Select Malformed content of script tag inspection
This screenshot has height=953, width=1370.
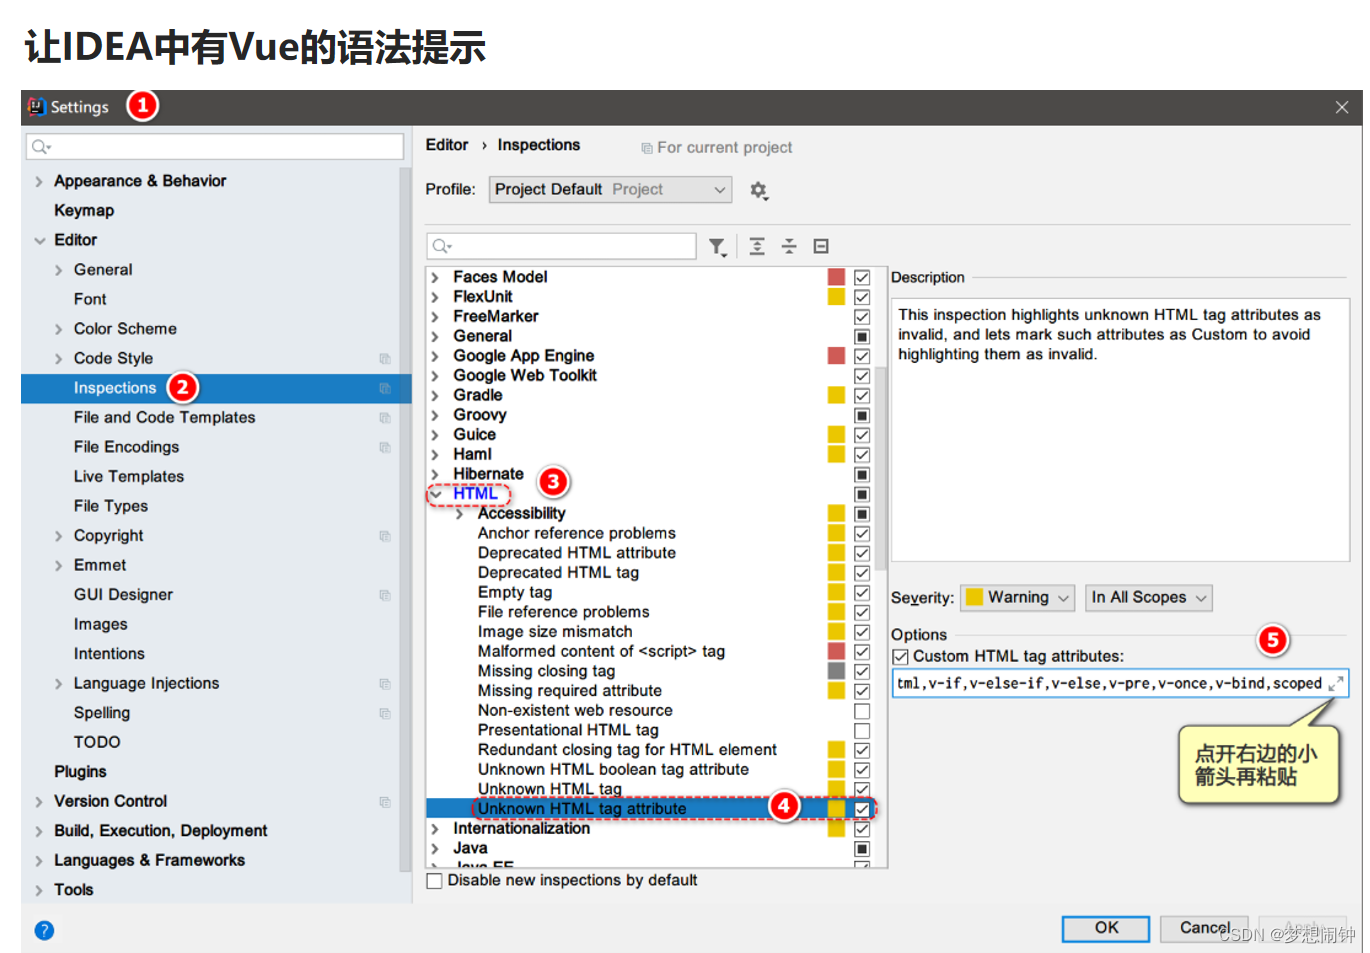point(601,652)
